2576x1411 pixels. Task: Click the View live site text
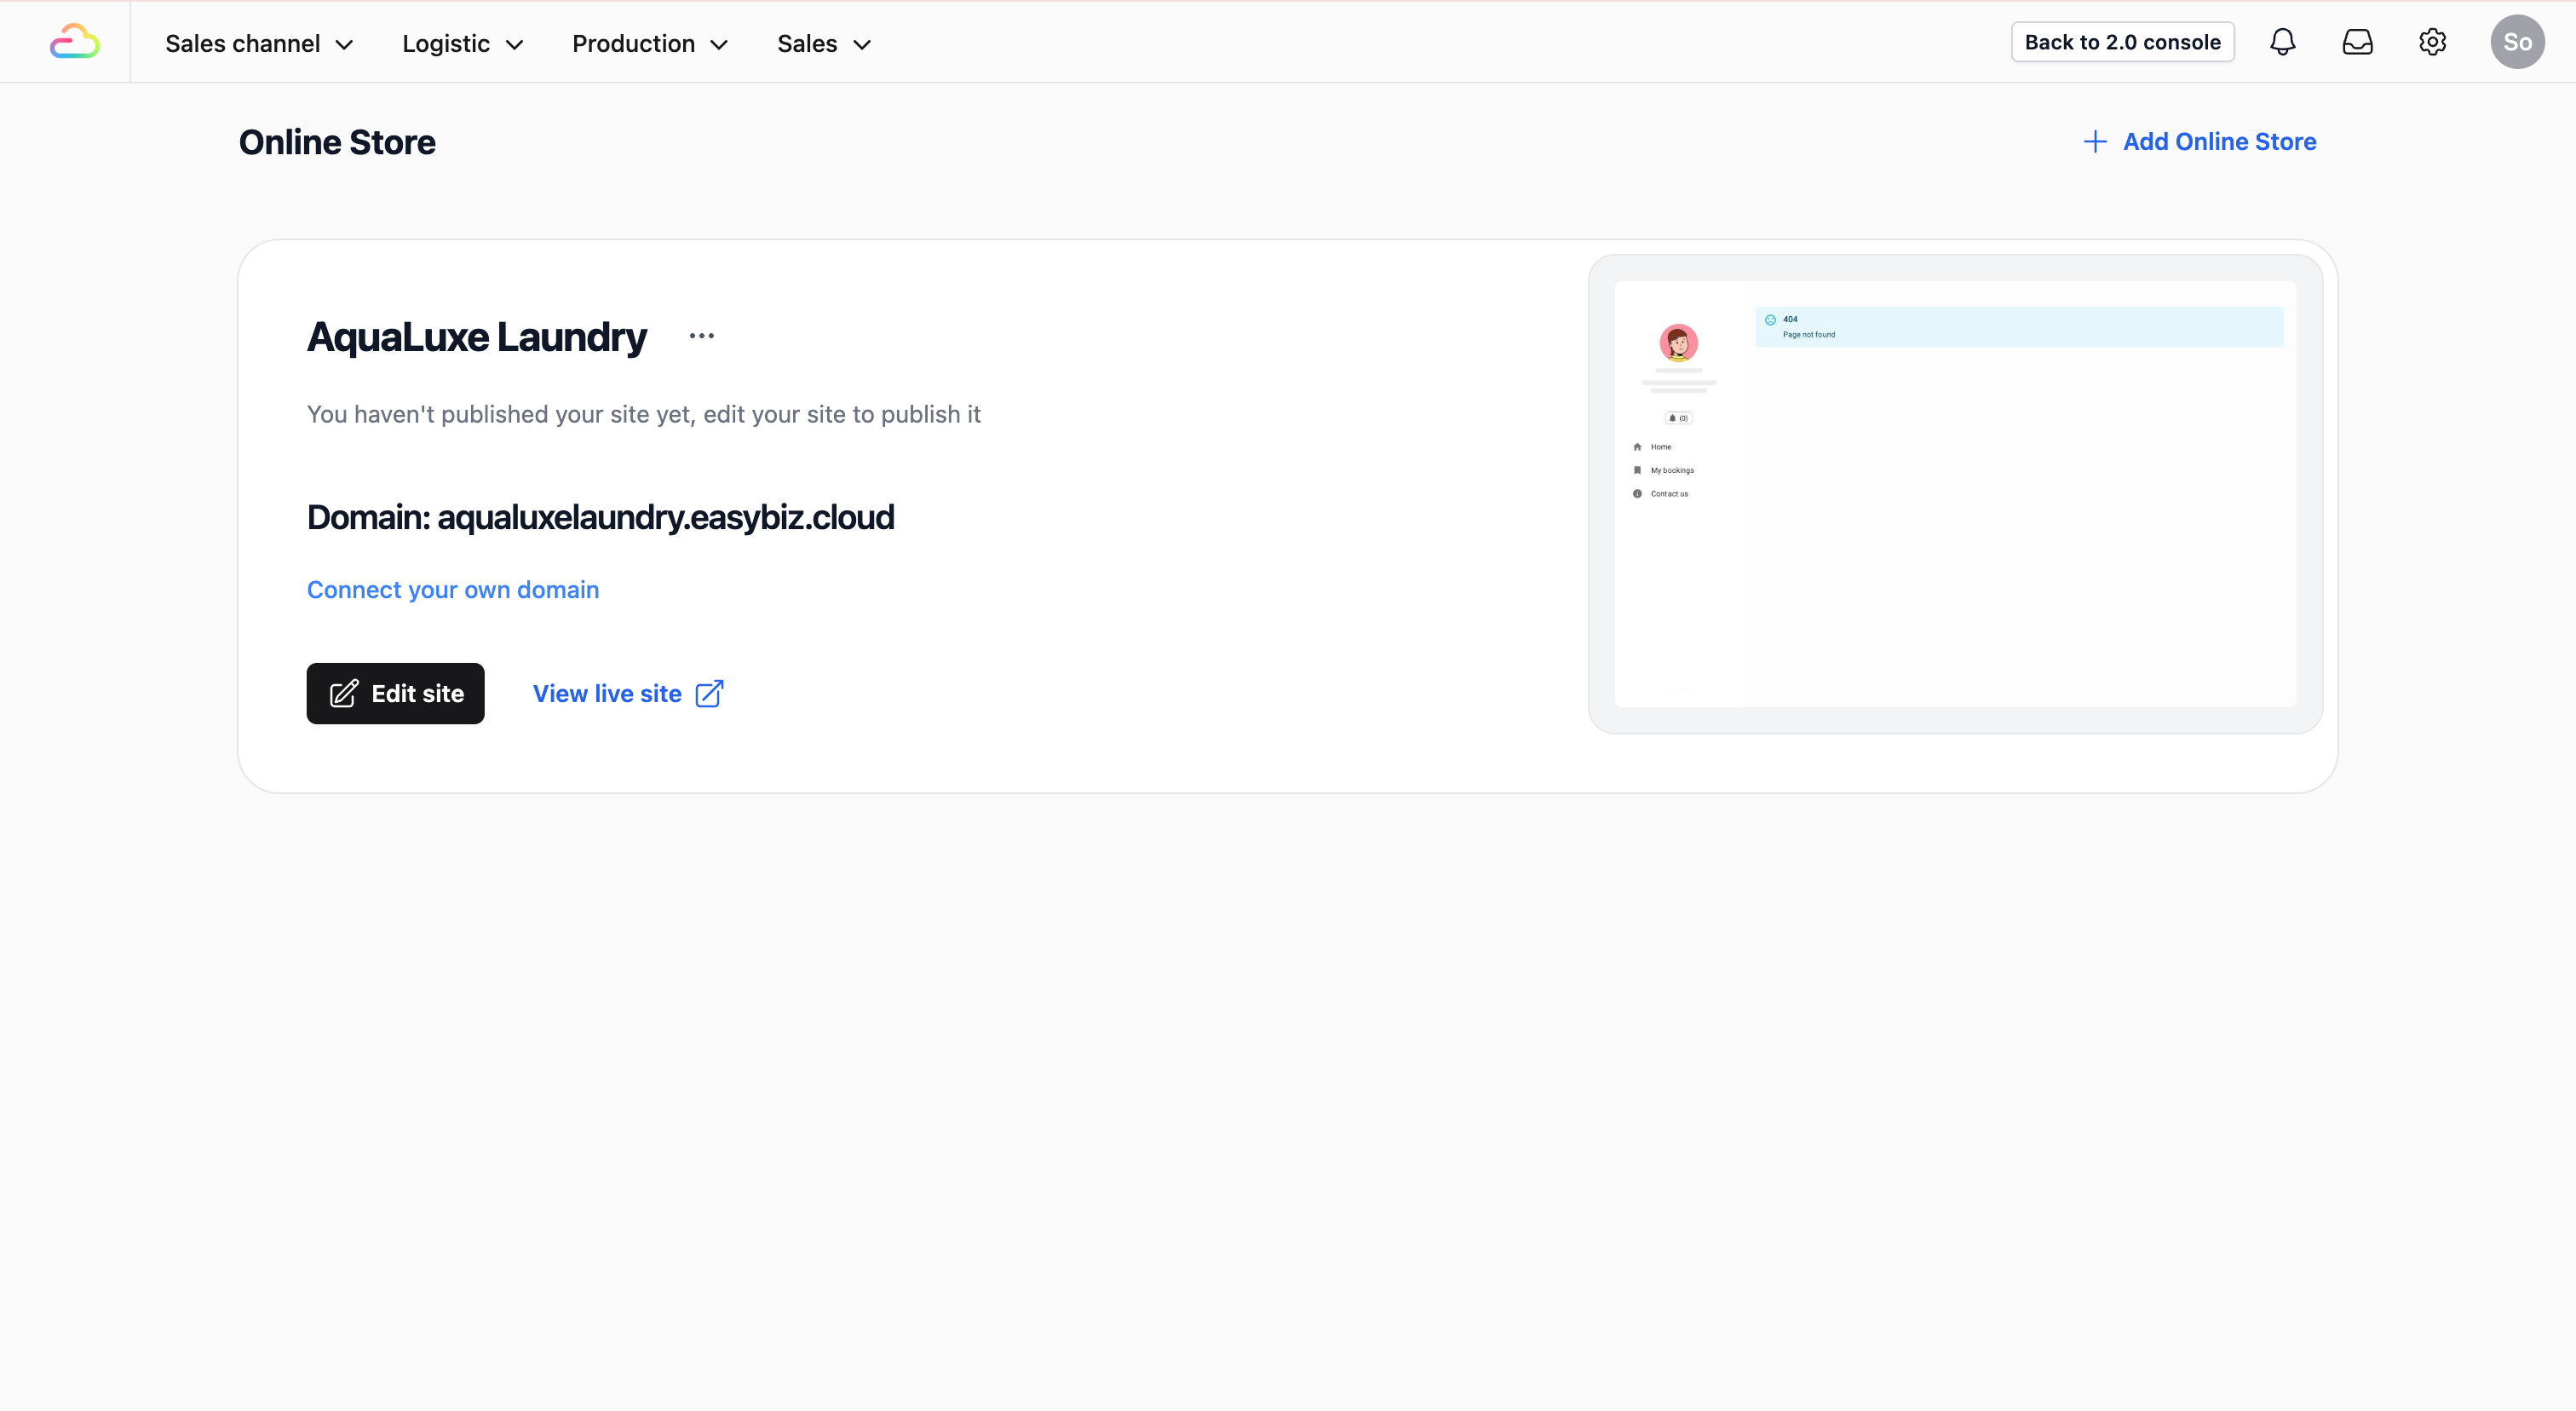(x=606, y=694)
